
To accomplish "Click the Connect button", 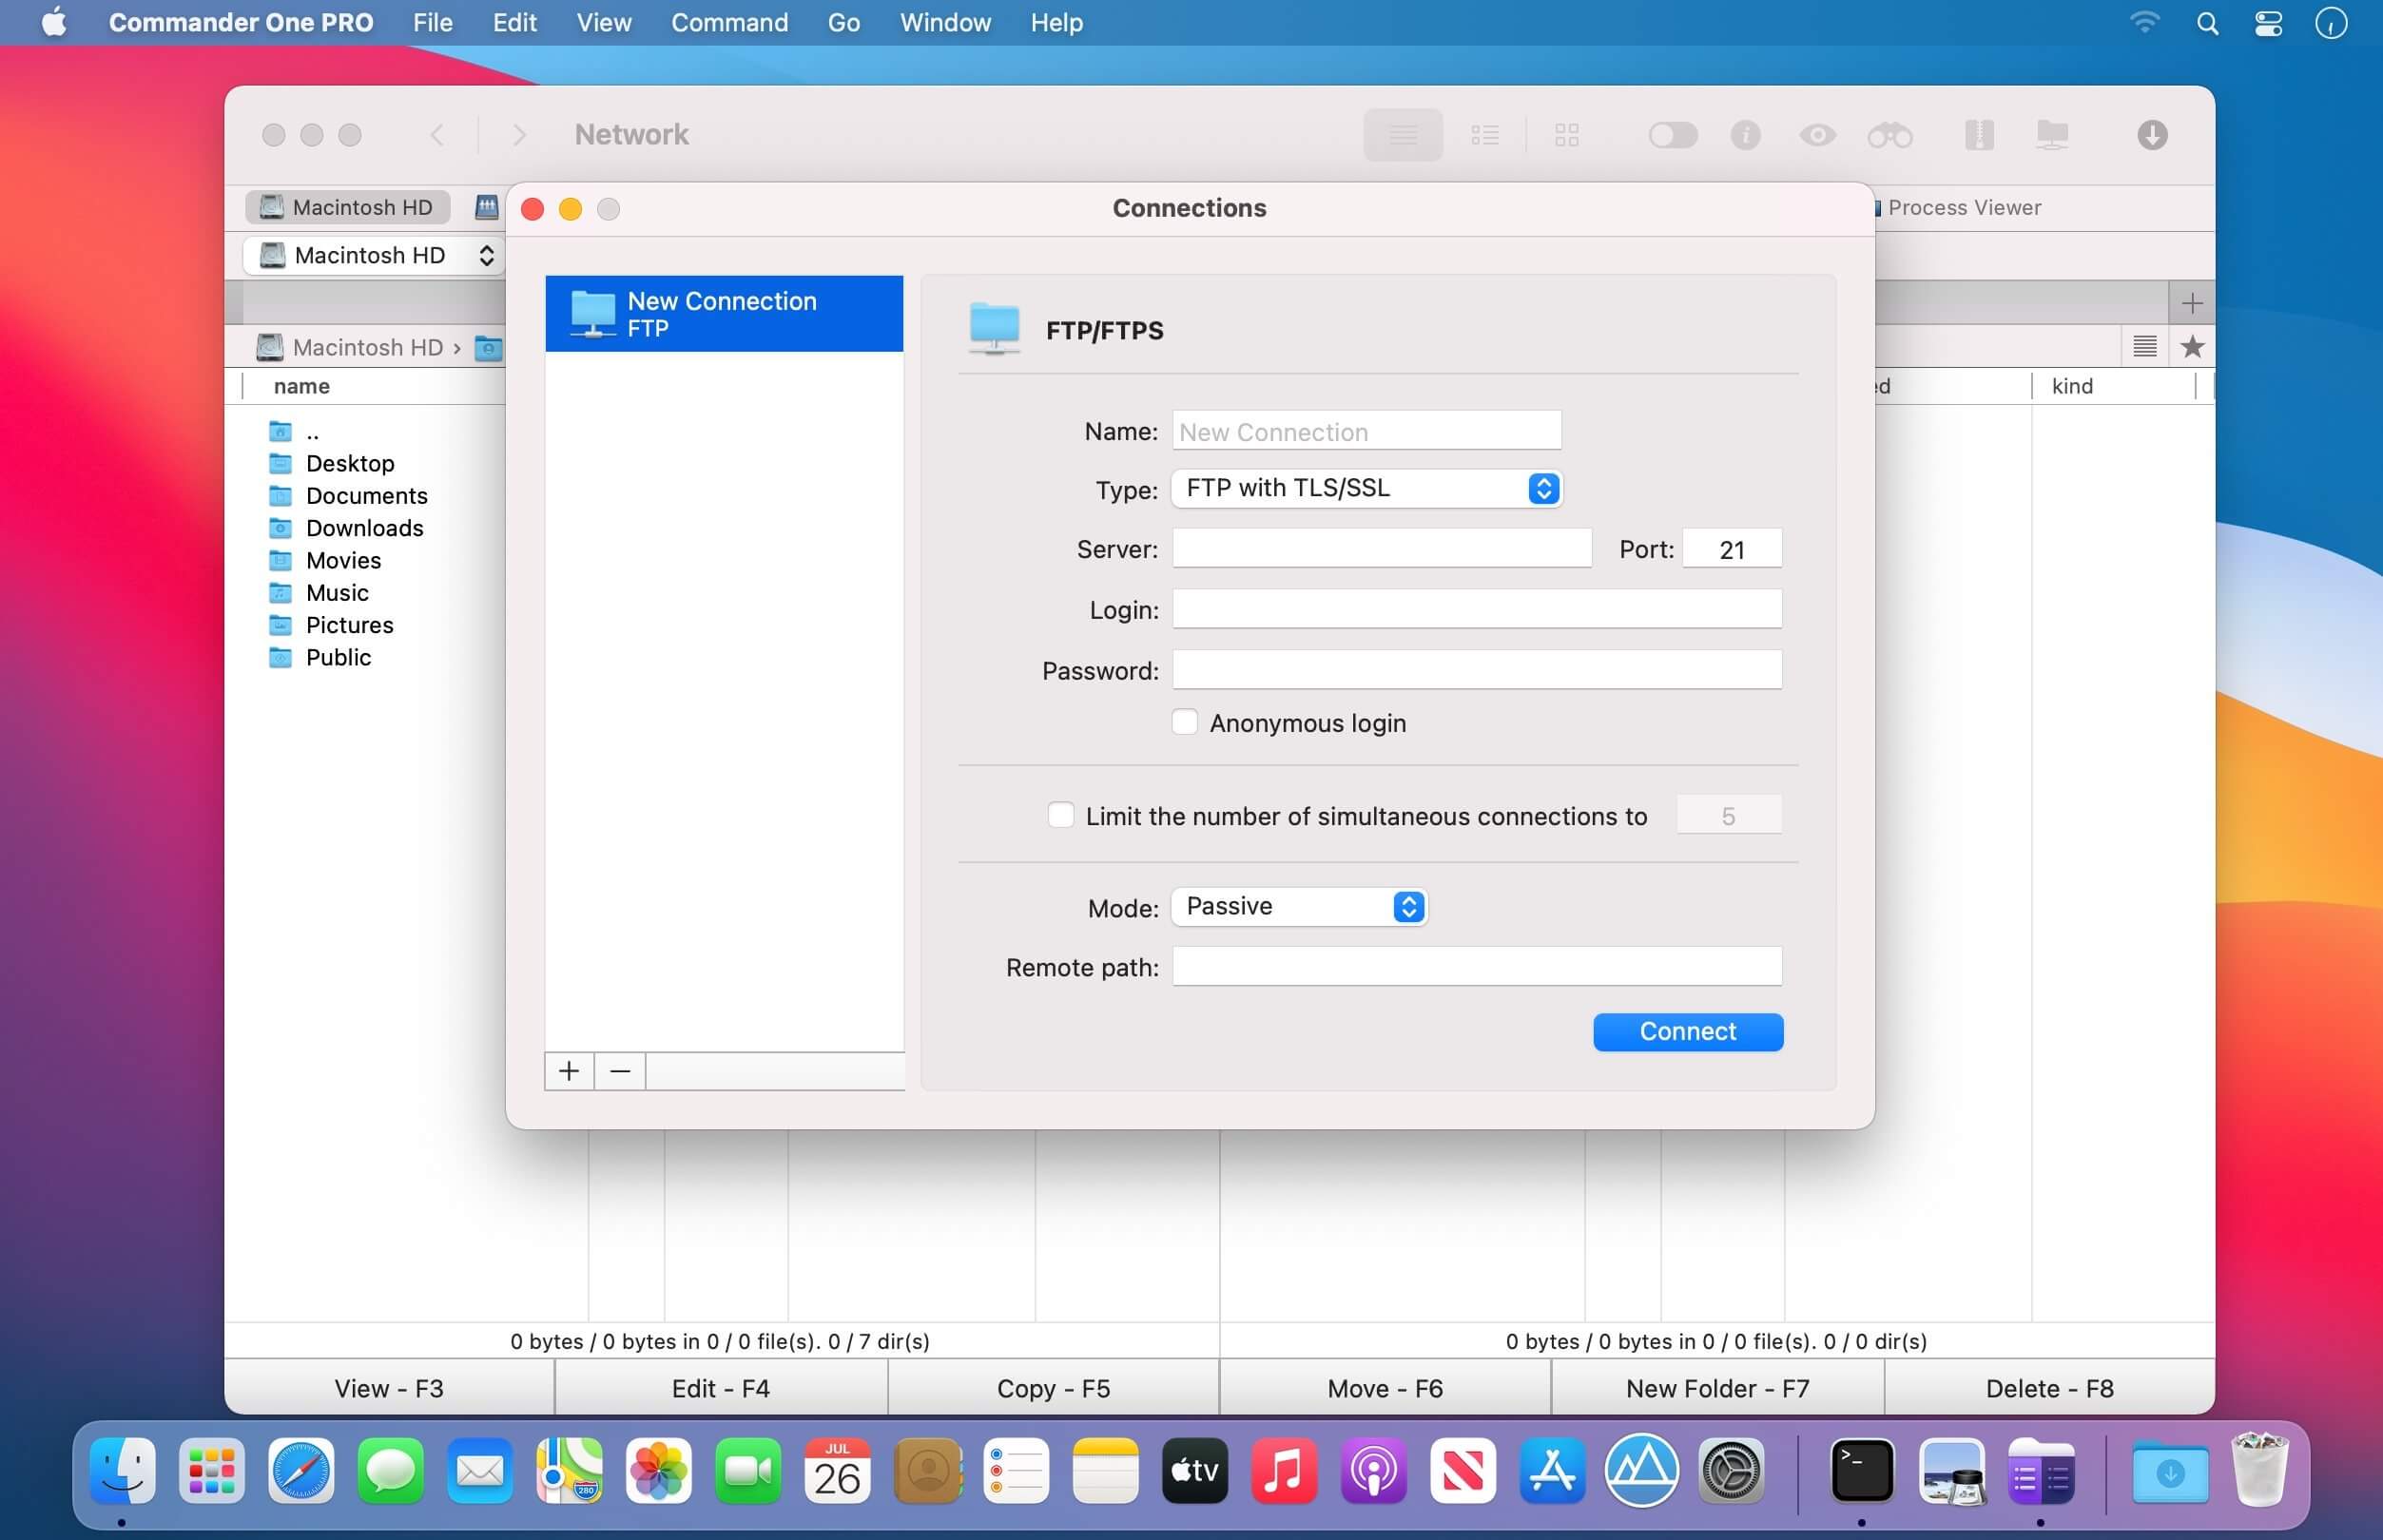I will tap(1687, 1032).
